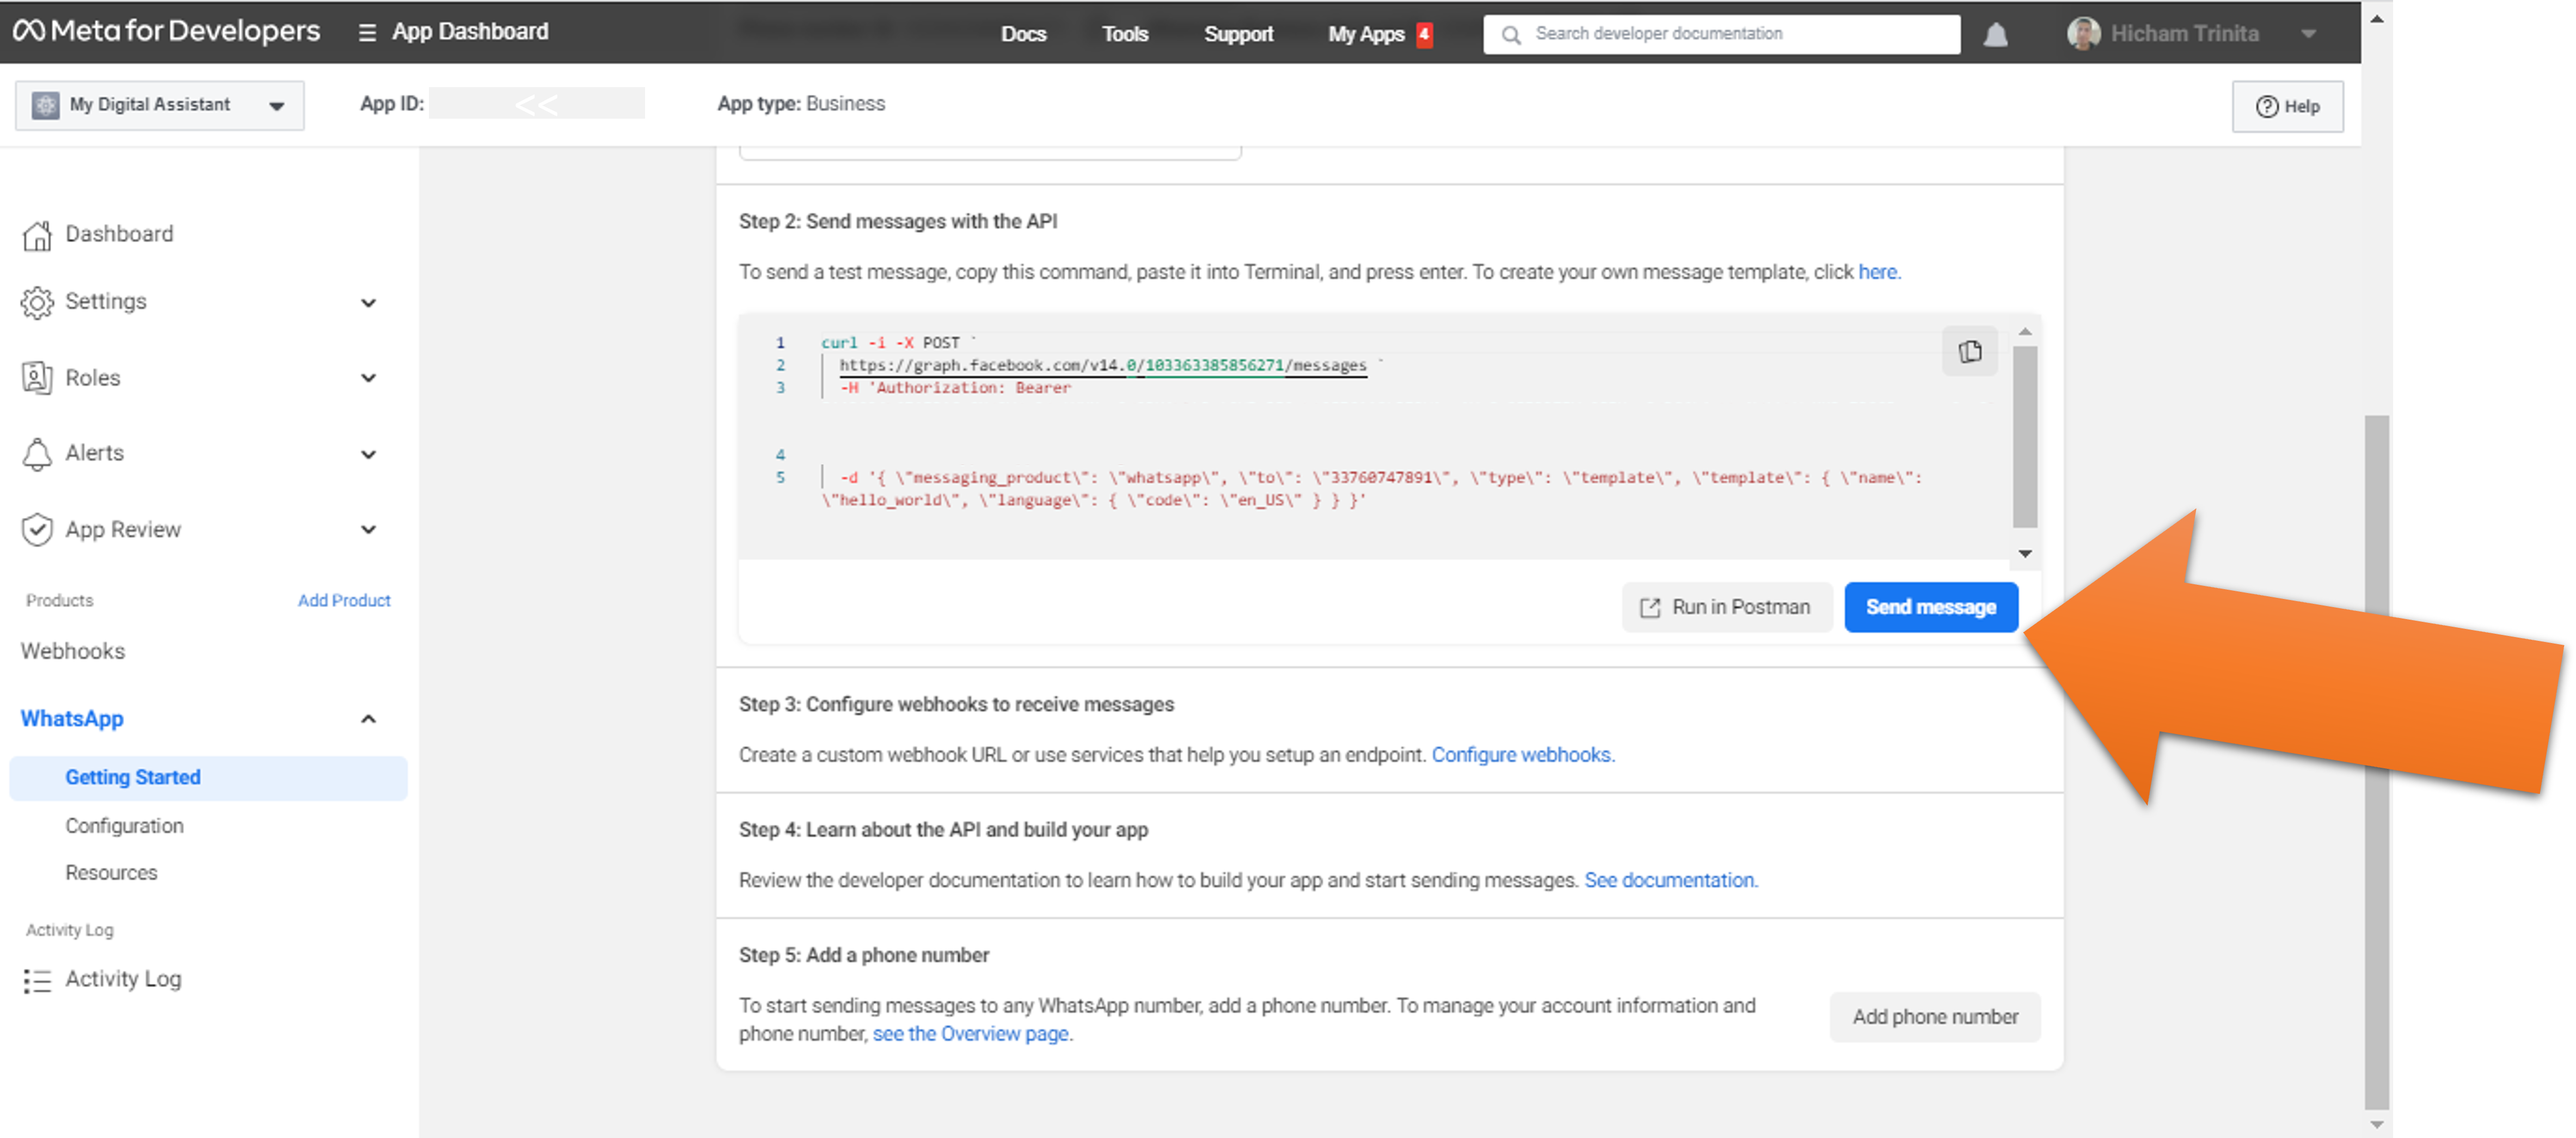Expand the Settings section chevron
The width and height of the screenshot is (2576, 1138).
tap(368, 303)
